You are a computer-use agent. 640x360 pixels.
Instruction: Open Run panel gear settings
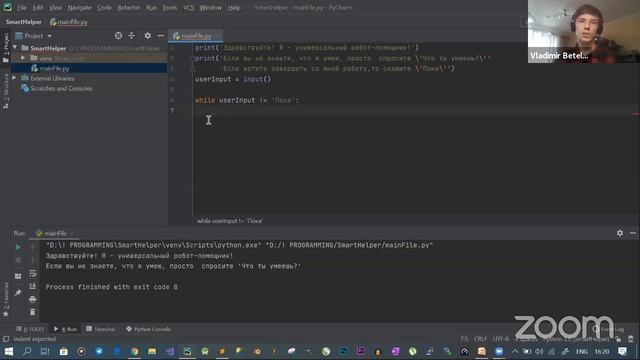(x=620, y=233)
